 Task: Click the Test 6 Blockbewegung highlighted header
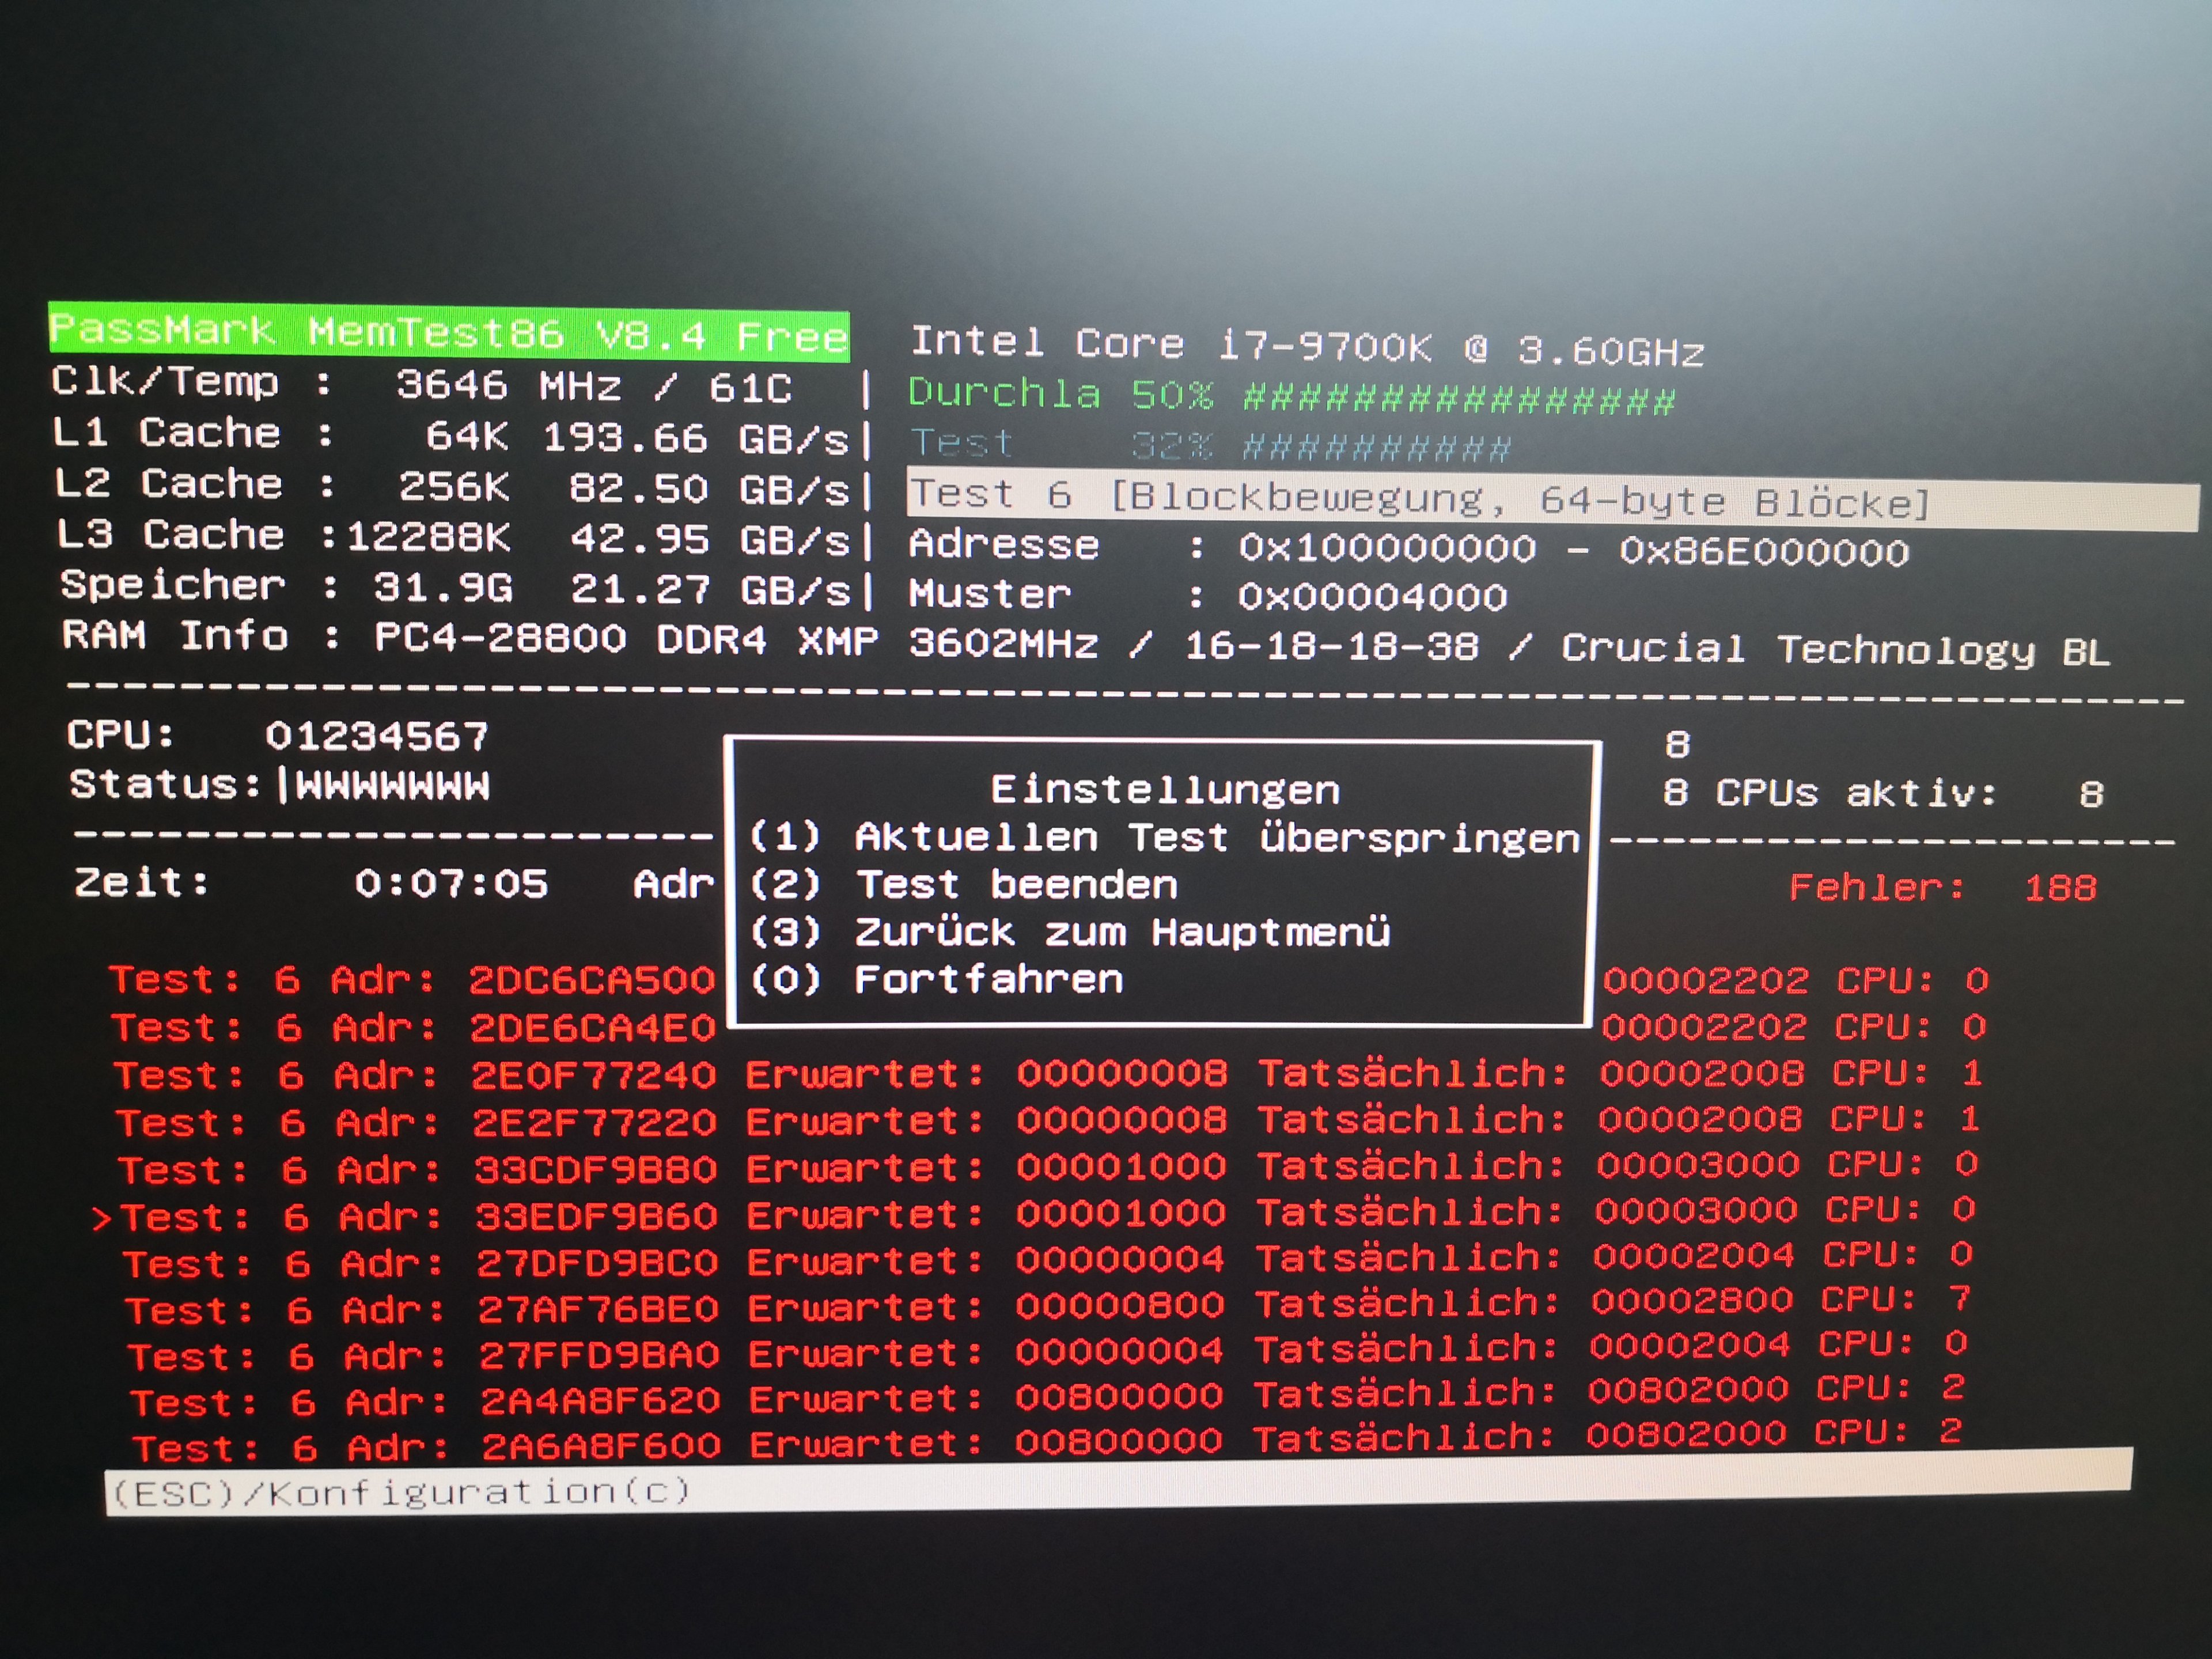pos(1420,498)
